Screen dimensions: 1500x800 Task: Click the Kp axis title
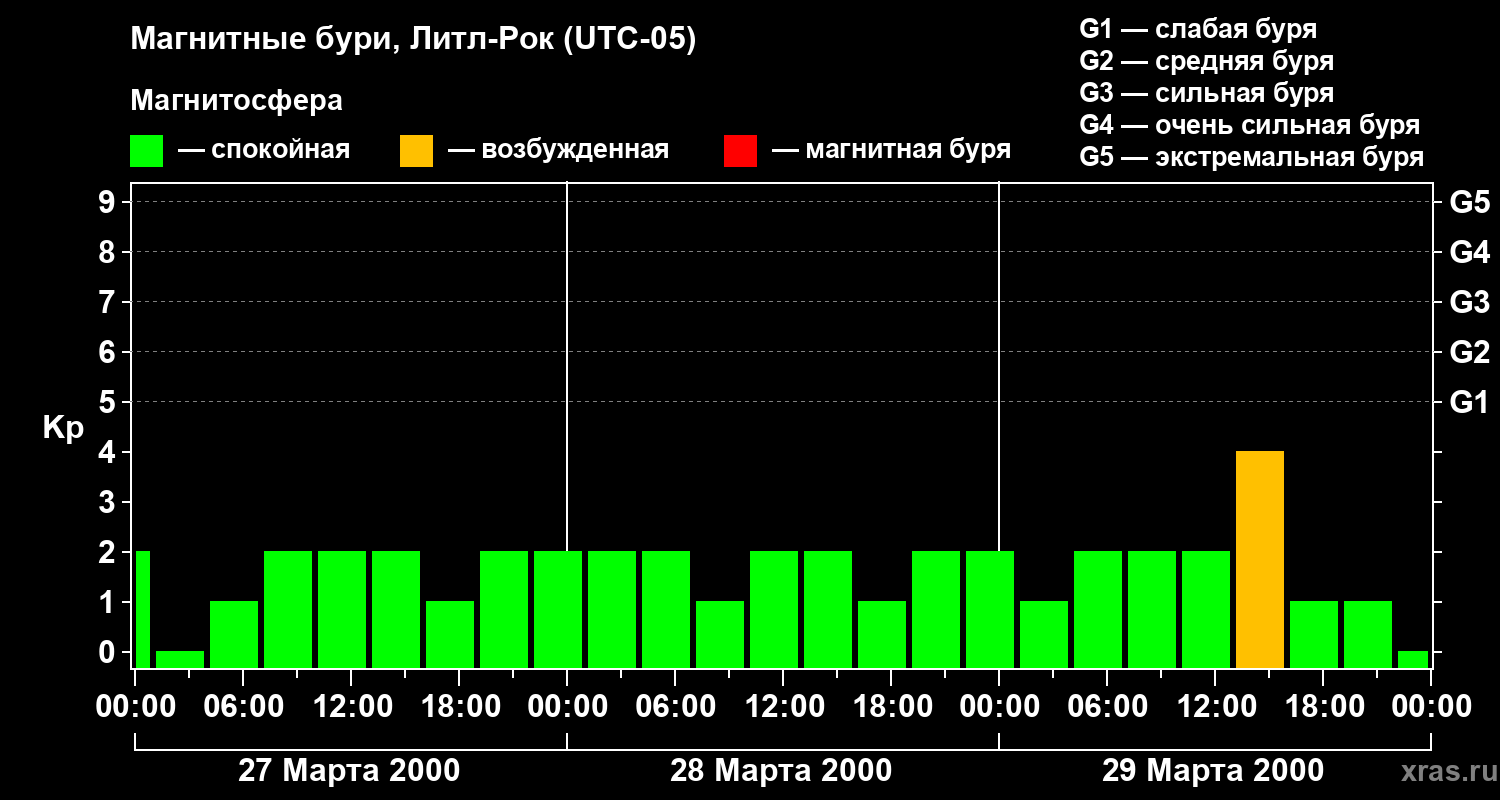click(63, 428)
